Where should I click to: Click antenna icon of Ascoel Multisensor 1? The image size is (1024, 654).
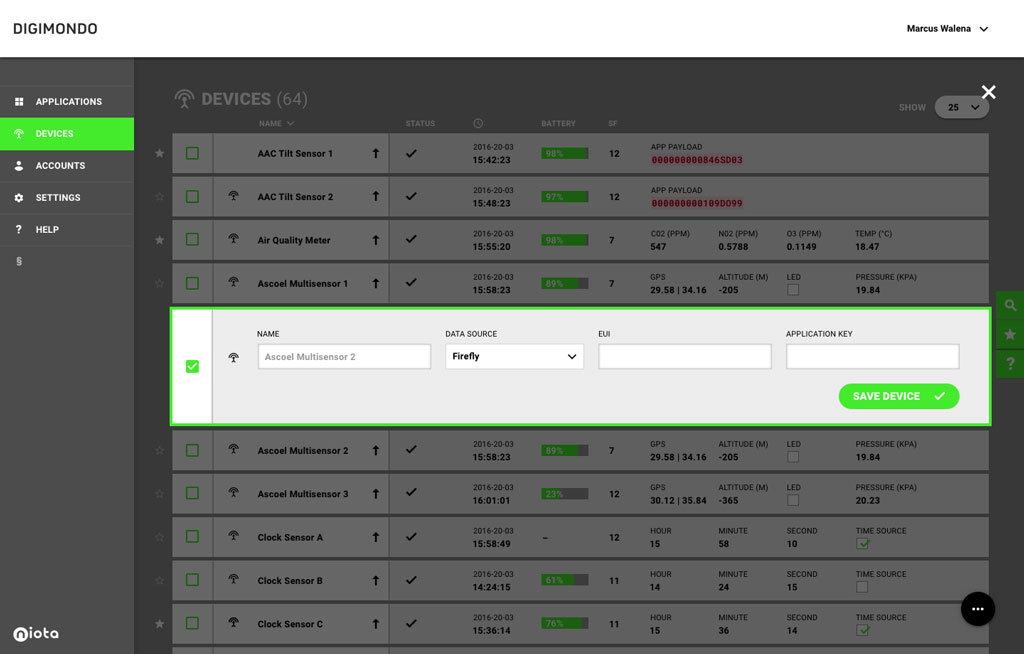click(x=233, y=282)
